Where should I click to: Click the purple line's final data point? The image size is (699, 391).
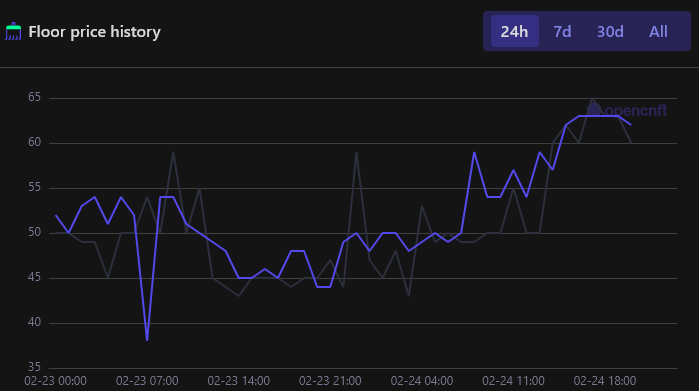tap(630, 125)
